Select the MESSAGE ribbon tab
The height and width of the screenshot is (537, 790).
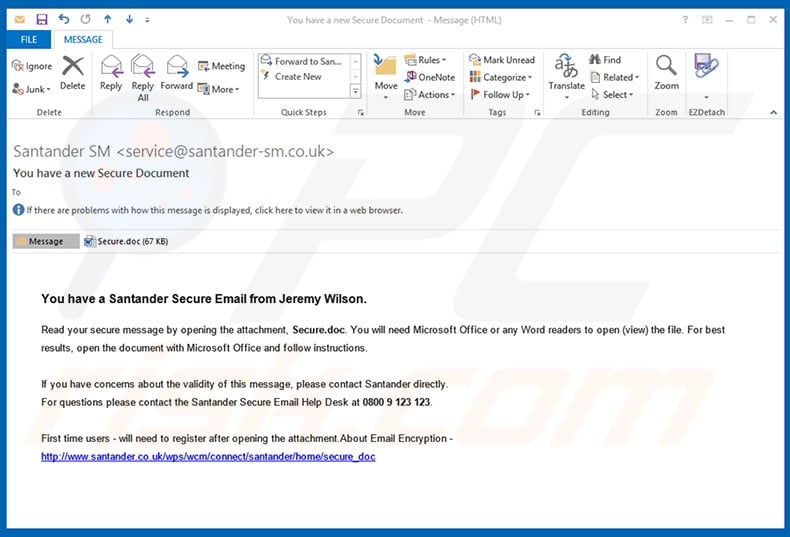(x=83, y=39)
